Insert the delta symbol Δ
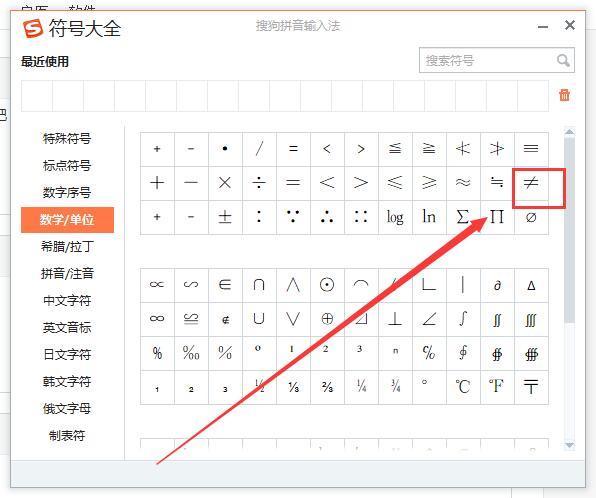 531,285
